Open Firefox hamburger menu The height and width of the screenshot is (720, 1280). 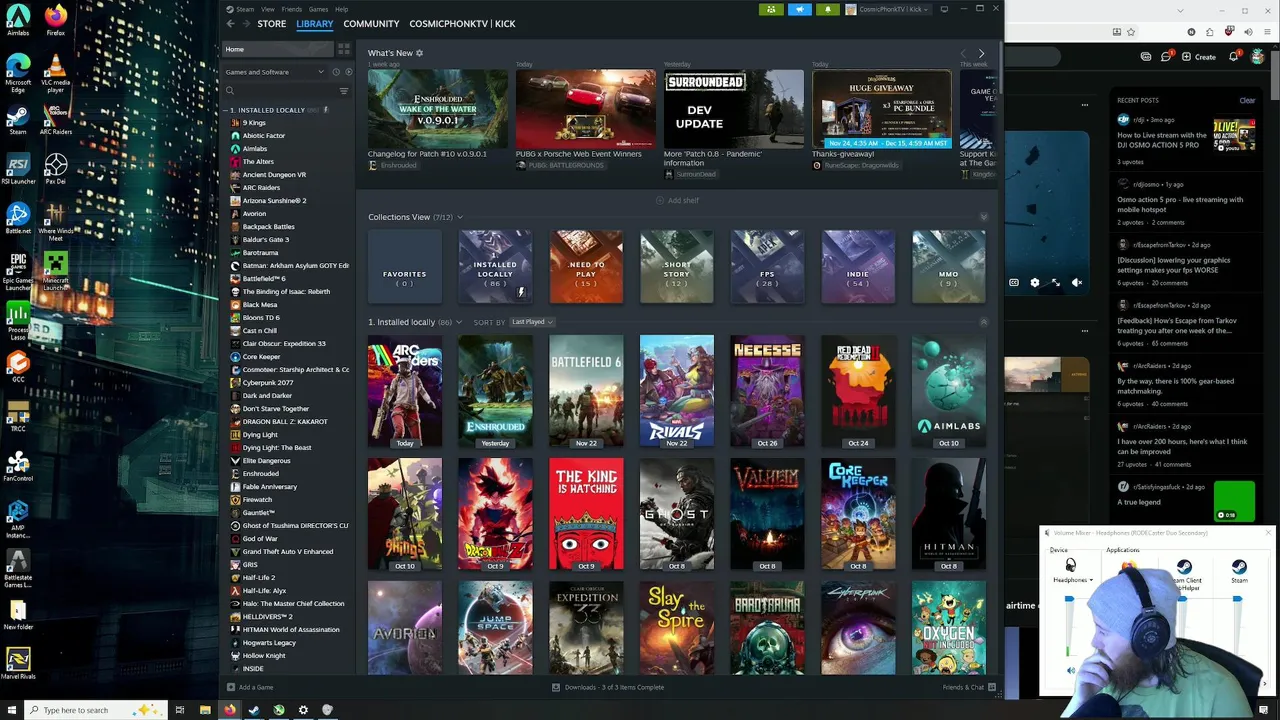point(1267,32)
